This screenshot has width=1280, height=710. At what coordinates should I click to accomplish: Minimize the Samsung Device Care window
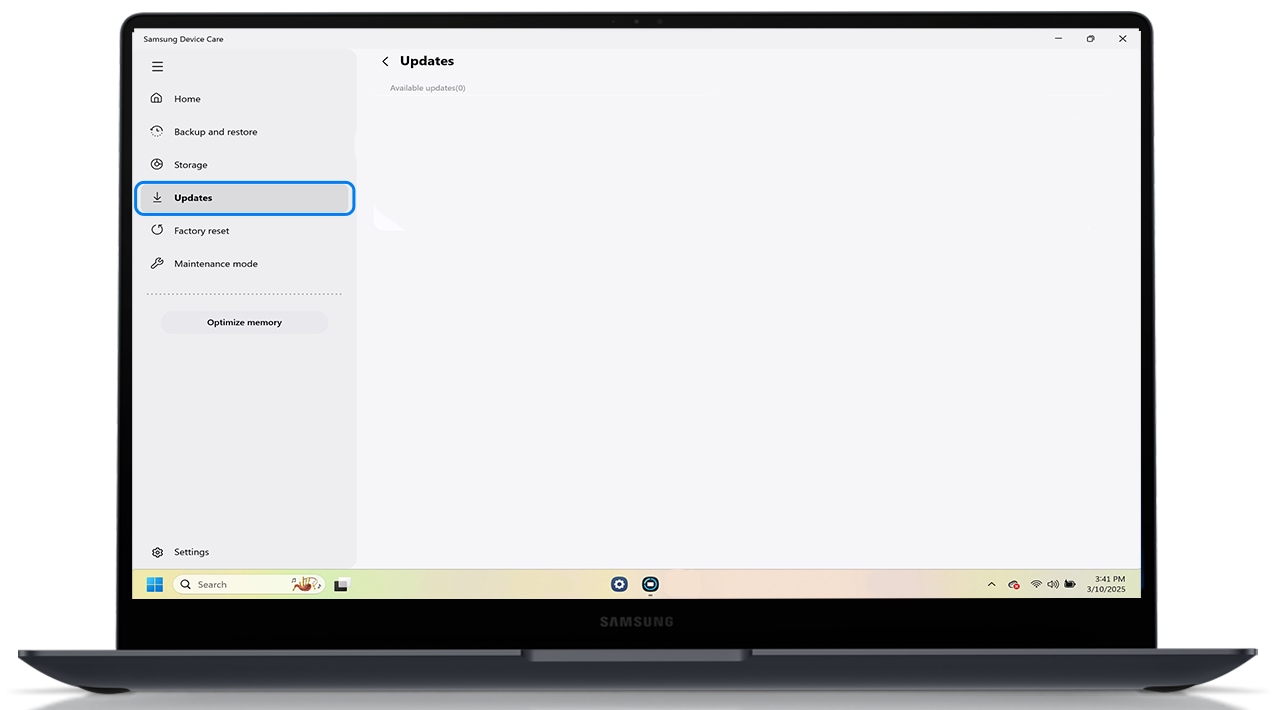click(x=1059, y=39)
